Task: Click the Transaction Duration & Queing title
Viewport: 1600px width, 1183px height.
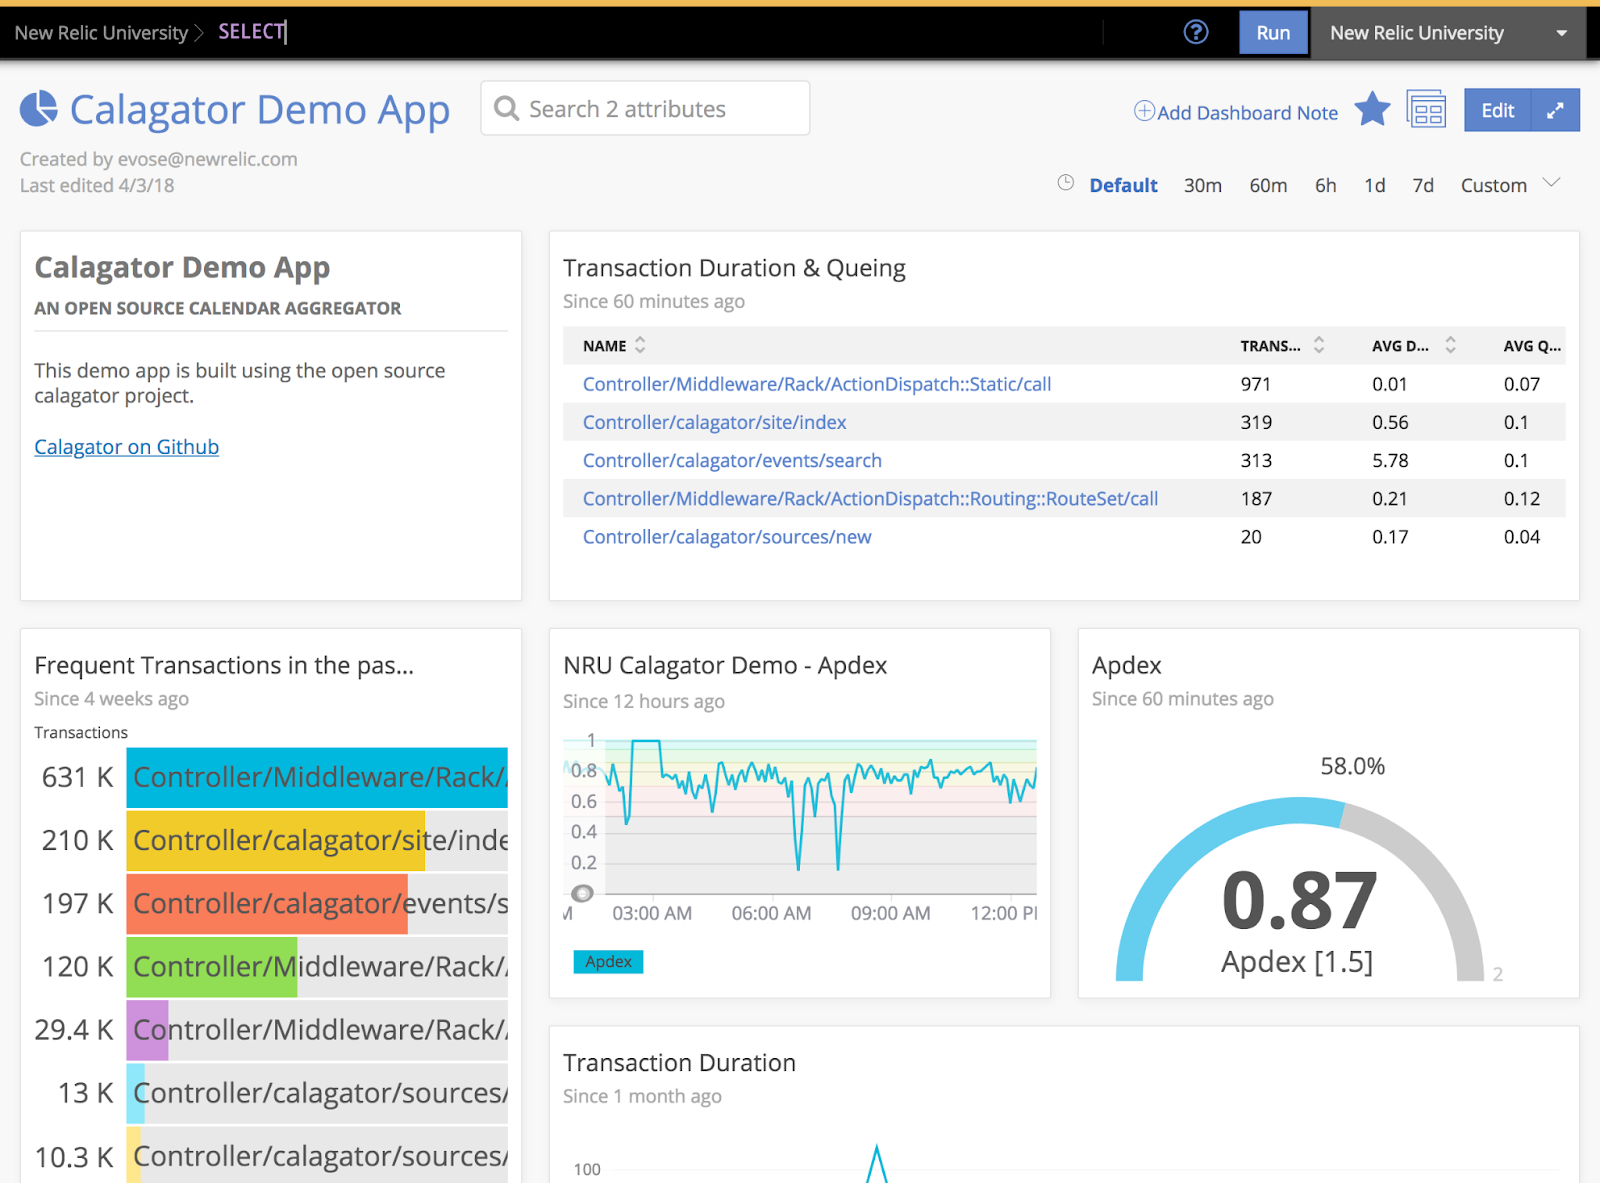Action: [x=734, y=268]
